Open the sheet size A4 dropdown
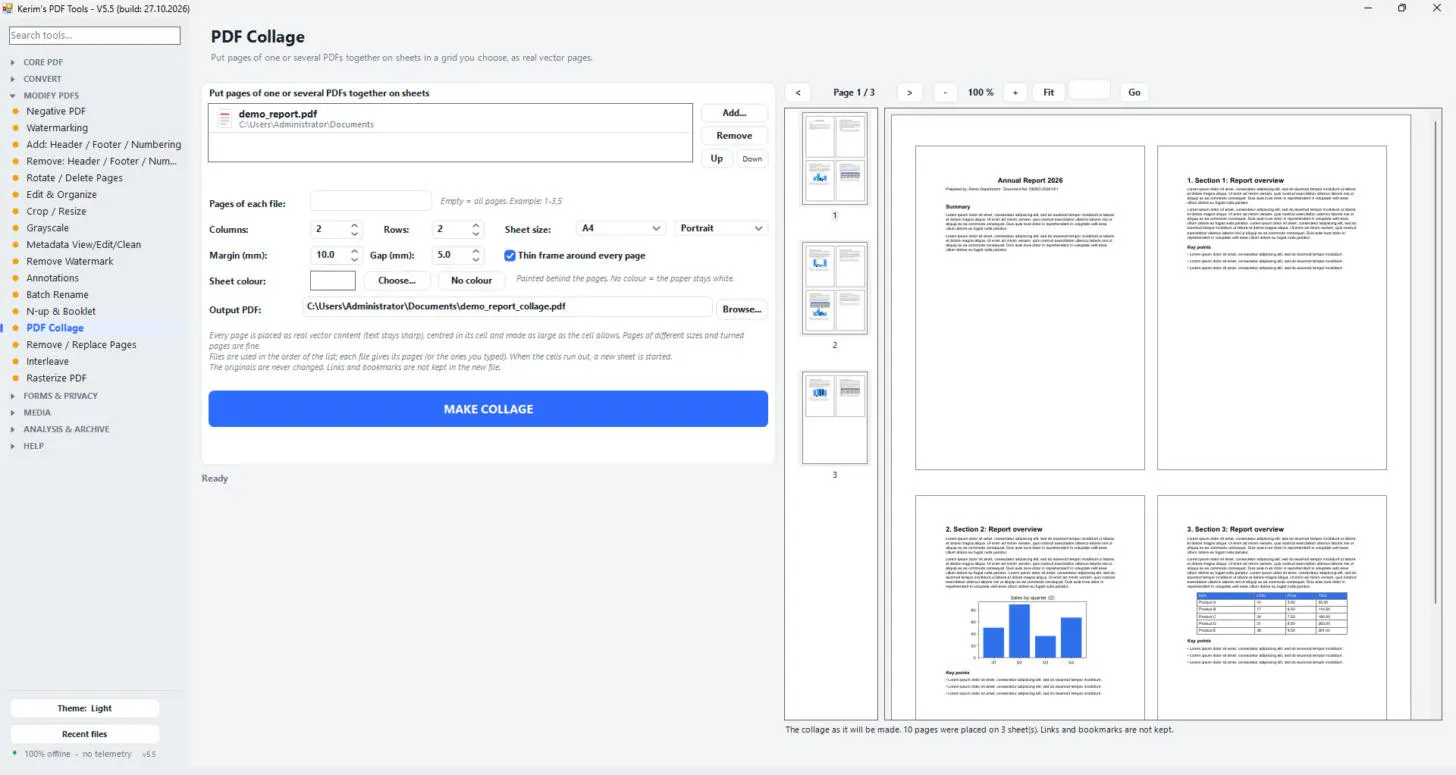 coord(621,228)
